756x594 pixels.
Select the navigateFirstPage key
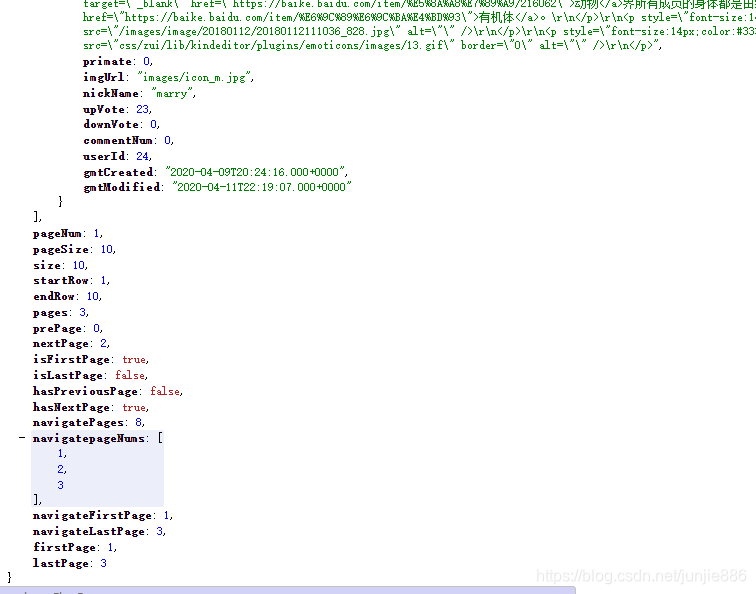click(x=92, y=516)
